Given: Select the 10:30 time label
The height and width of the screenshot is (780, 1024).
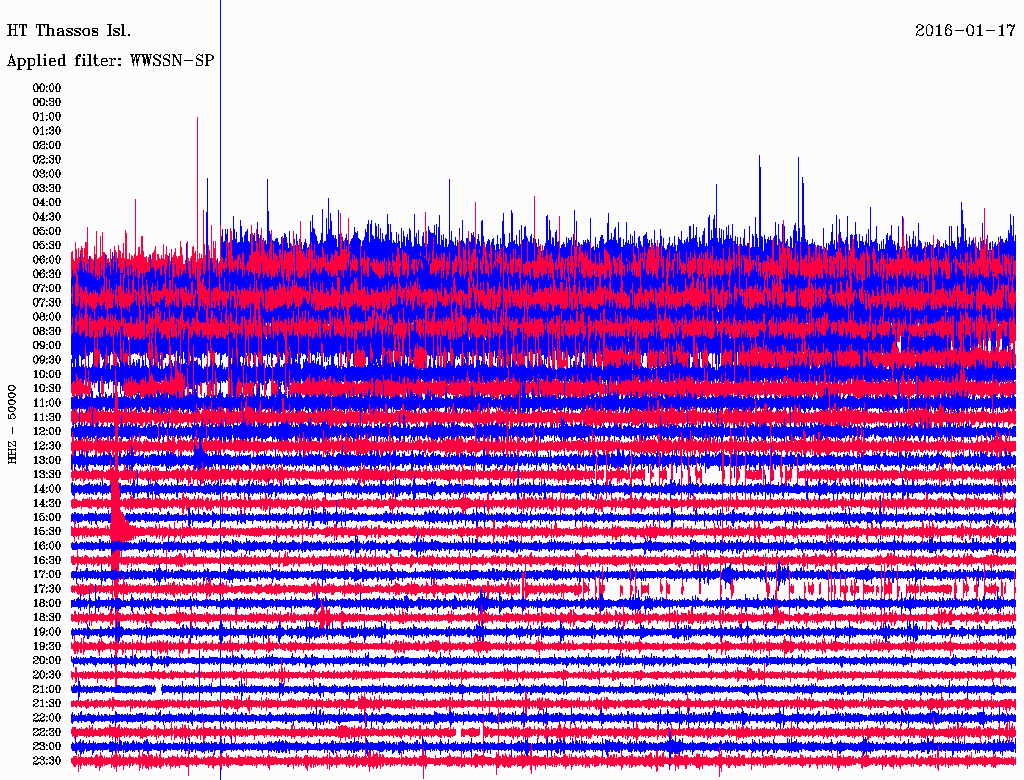Looking at the screenshot, I should (x=47, y=389).
